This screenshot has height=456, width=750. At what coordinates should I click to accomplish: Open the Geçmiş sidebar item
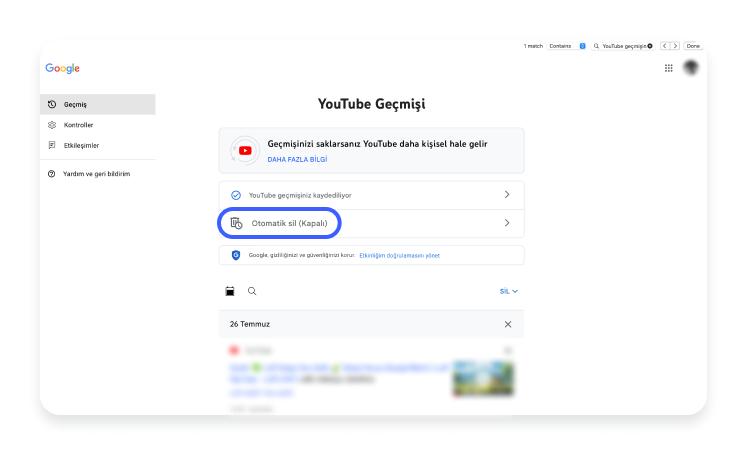coord(98,104)
